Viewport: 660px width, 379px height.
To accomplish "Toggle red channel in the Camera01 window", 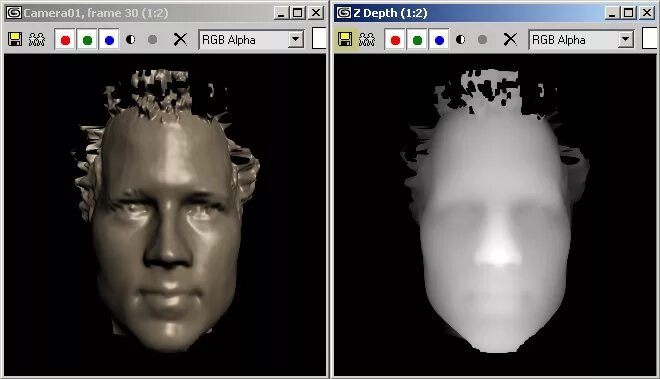I will (65, 40).
